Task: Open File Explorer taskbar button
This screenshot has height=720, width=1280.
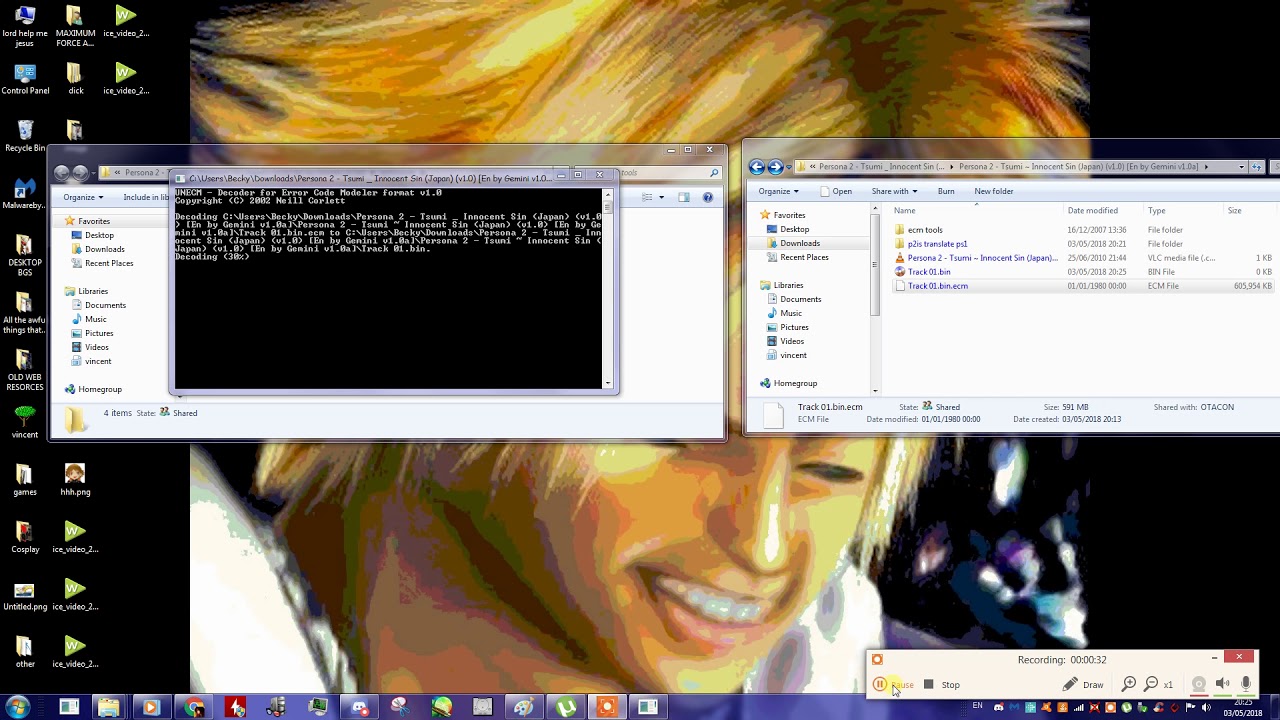Action: [109, 707]
